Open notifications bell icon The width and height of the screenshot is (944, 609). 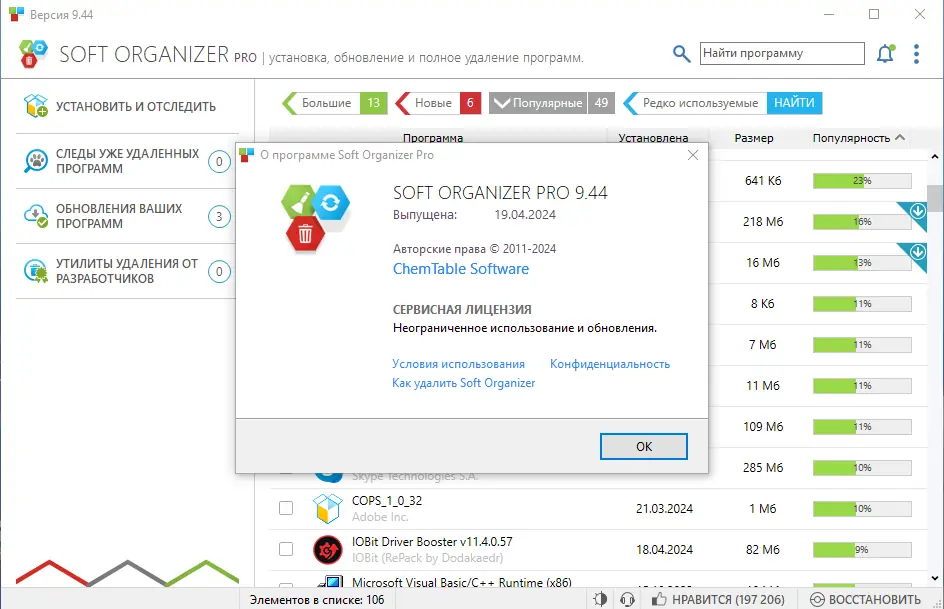[886, 54]
